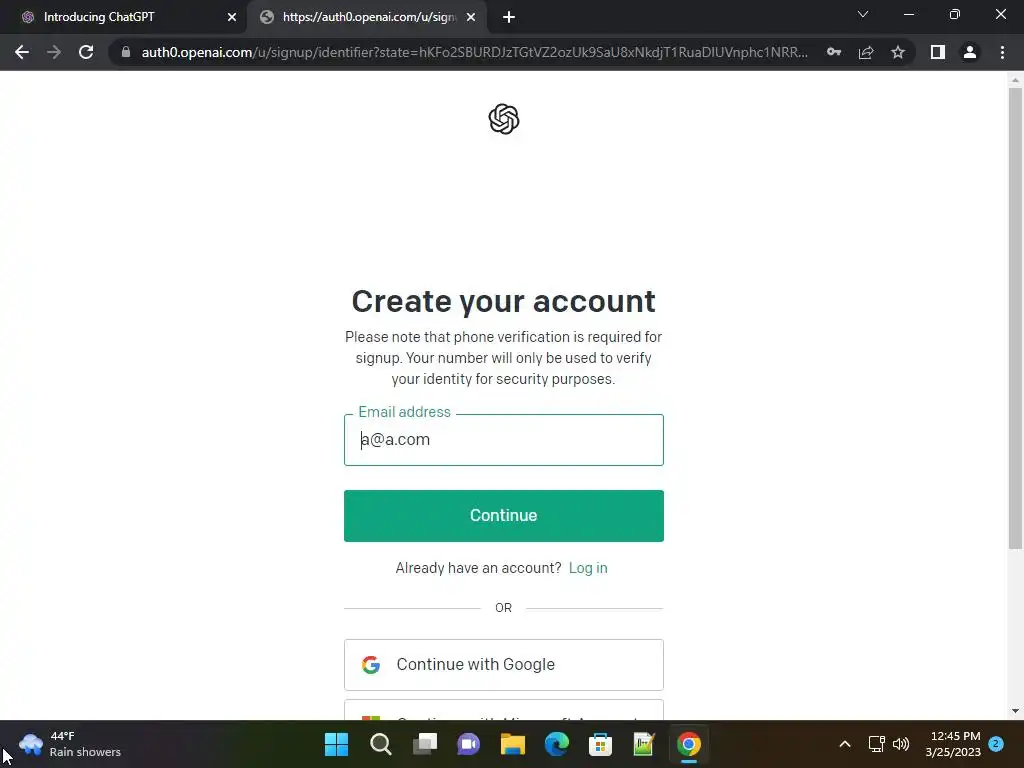Close the auth0.openai.com tab
This screenshot has height=768, width=1024.
471,18
